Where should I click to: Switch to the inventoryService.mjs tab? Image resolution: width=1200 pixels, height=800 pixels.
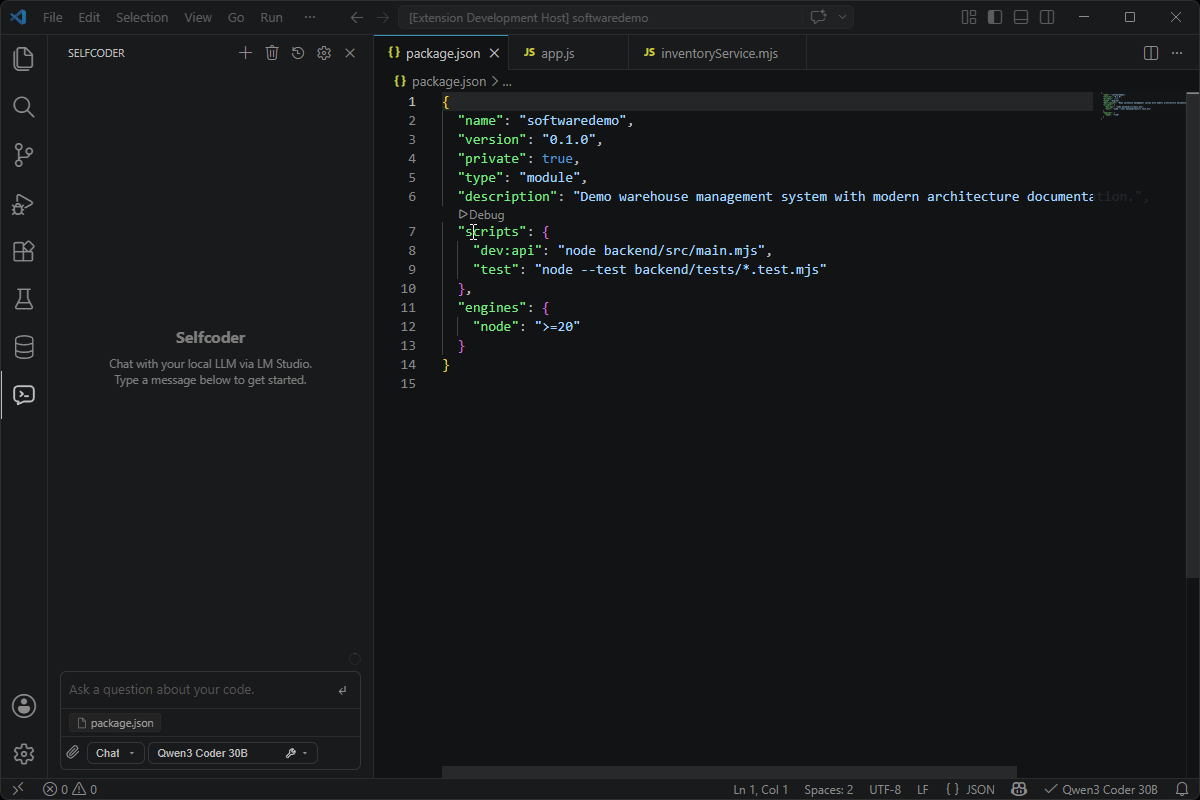pyautogui.click(x=719, y=53)
